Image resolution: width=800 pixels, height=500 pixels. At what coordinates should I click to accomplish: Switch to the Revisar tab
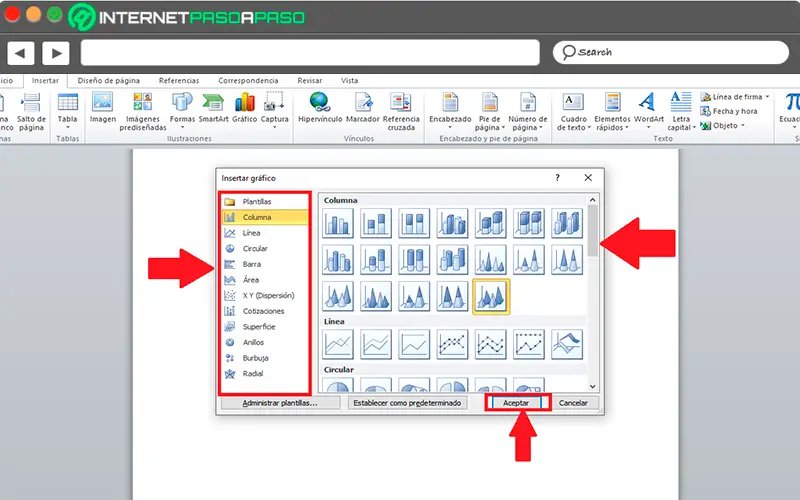310,81
